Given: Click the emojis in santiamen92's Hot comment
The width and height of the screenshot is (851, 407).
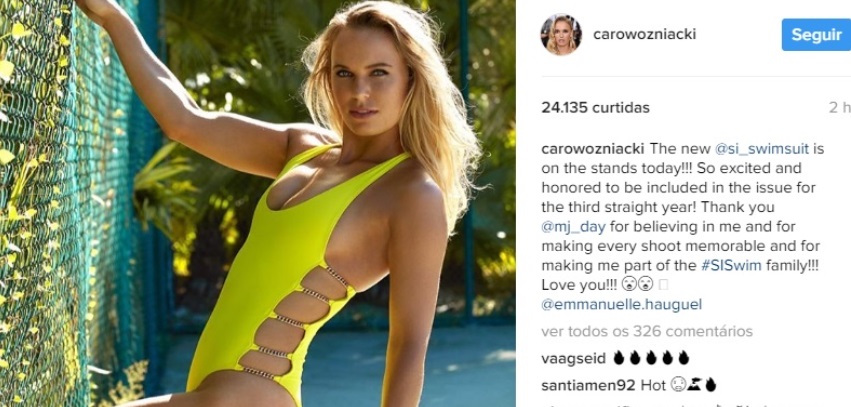Looking at the screenshot, I should tap(693, 385).
